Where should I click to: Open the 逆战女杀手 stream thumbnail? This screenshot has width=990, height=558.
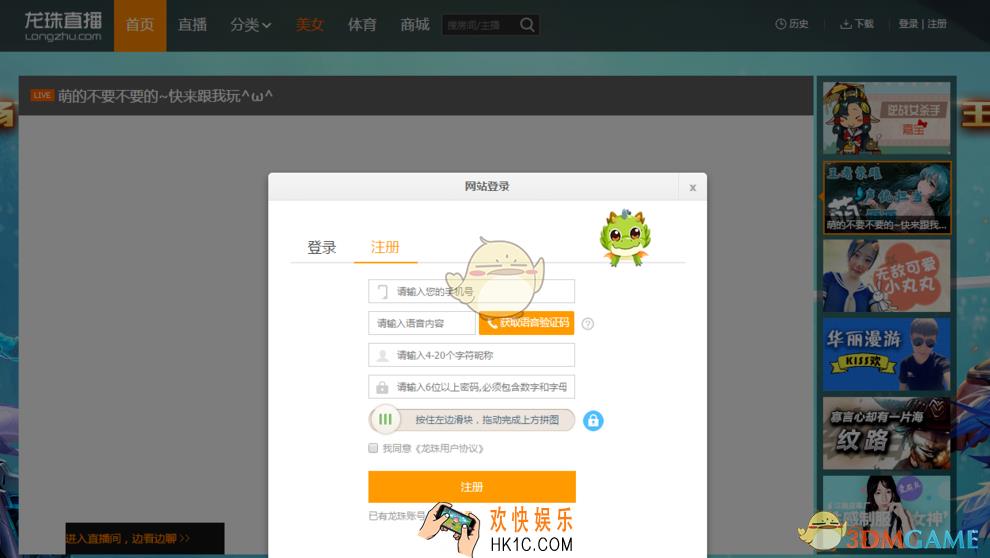886,117
